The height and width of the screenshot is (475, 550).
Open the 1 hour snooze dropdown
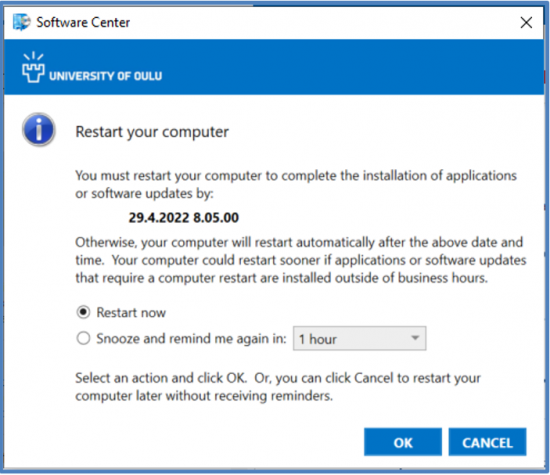coord(360,339)
